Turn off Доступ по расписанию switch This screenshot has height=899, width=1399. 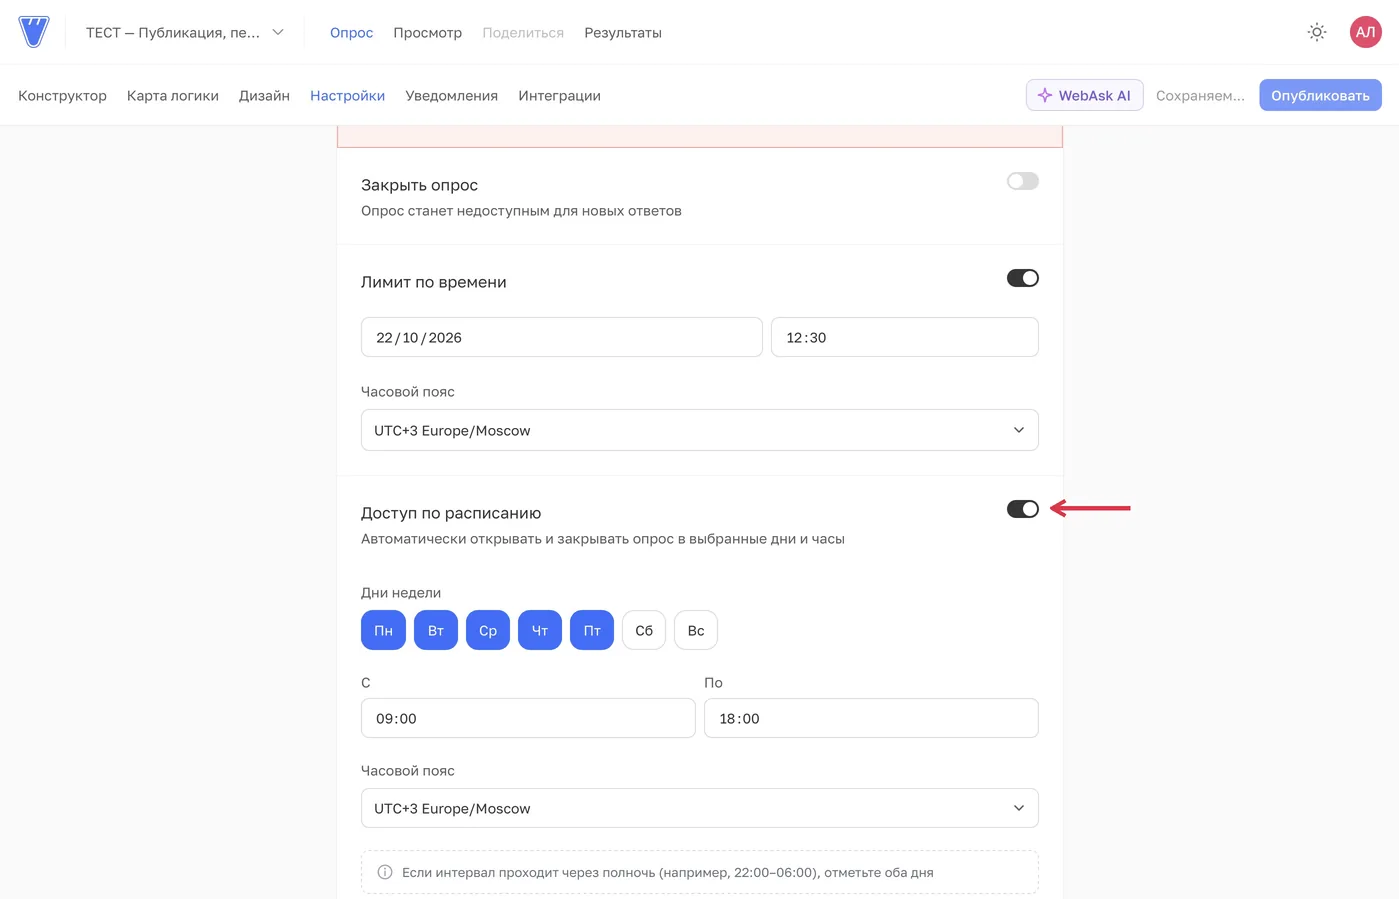(1022, 509)
